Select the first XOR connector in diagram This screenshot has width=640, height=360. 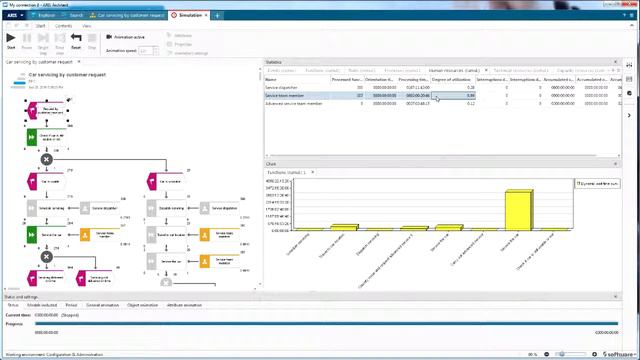tap(47, 159)
